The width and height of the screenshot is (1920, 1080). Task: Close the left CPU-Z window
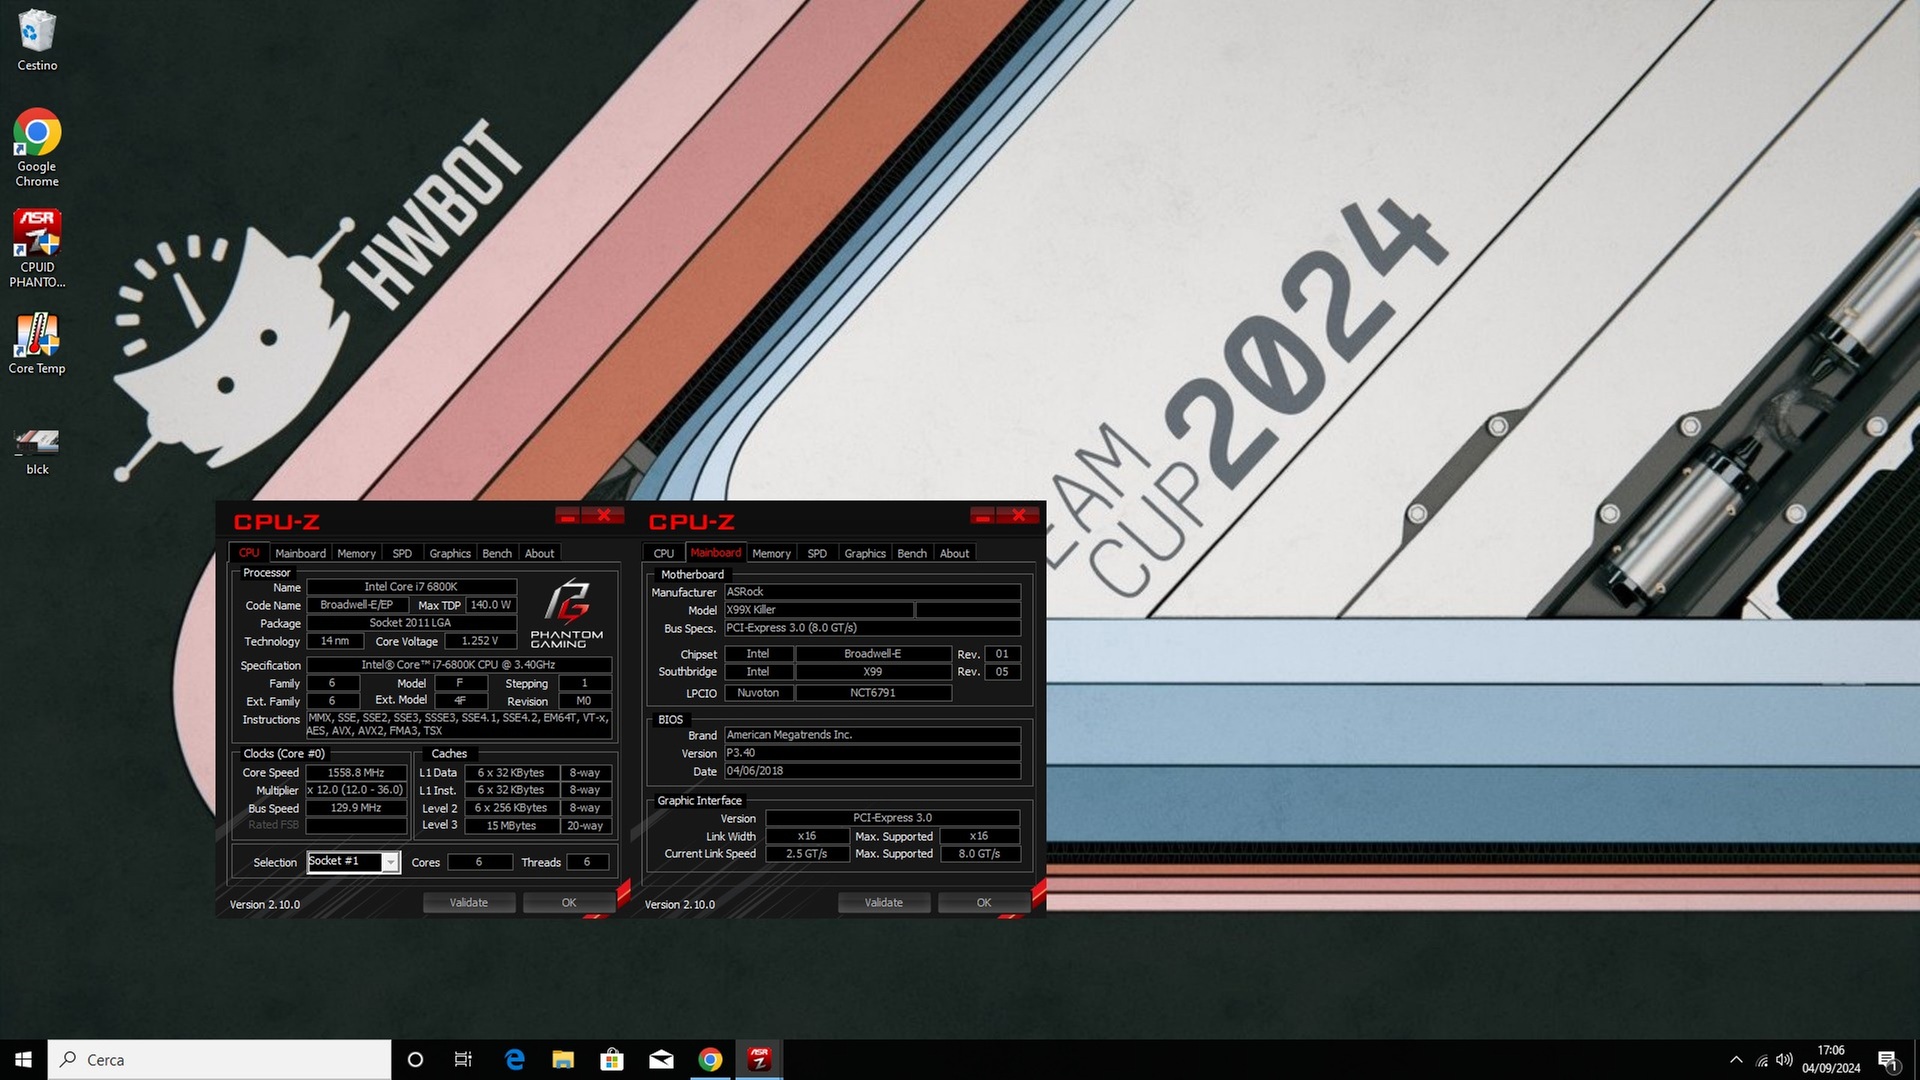(604, 516)
